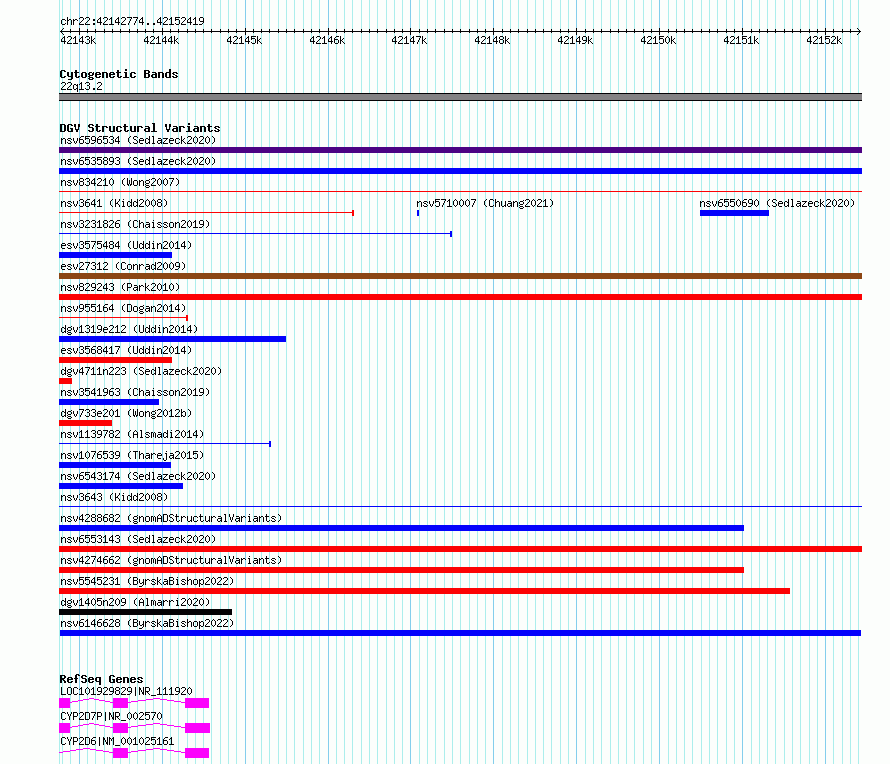This screenshot has width=890, height=764.
Task: Select the blue nsv1076539 variant bar
Action: [x=115, y=465]
